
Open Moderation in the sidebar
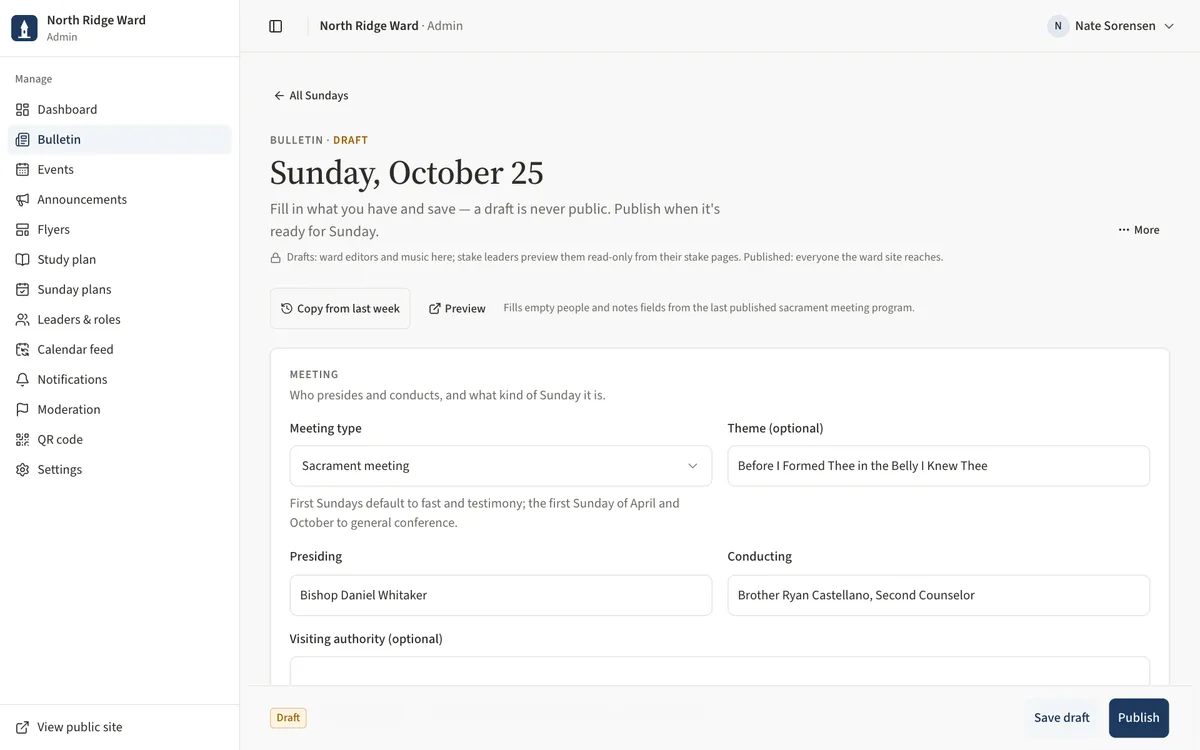(x=120, y=410)
